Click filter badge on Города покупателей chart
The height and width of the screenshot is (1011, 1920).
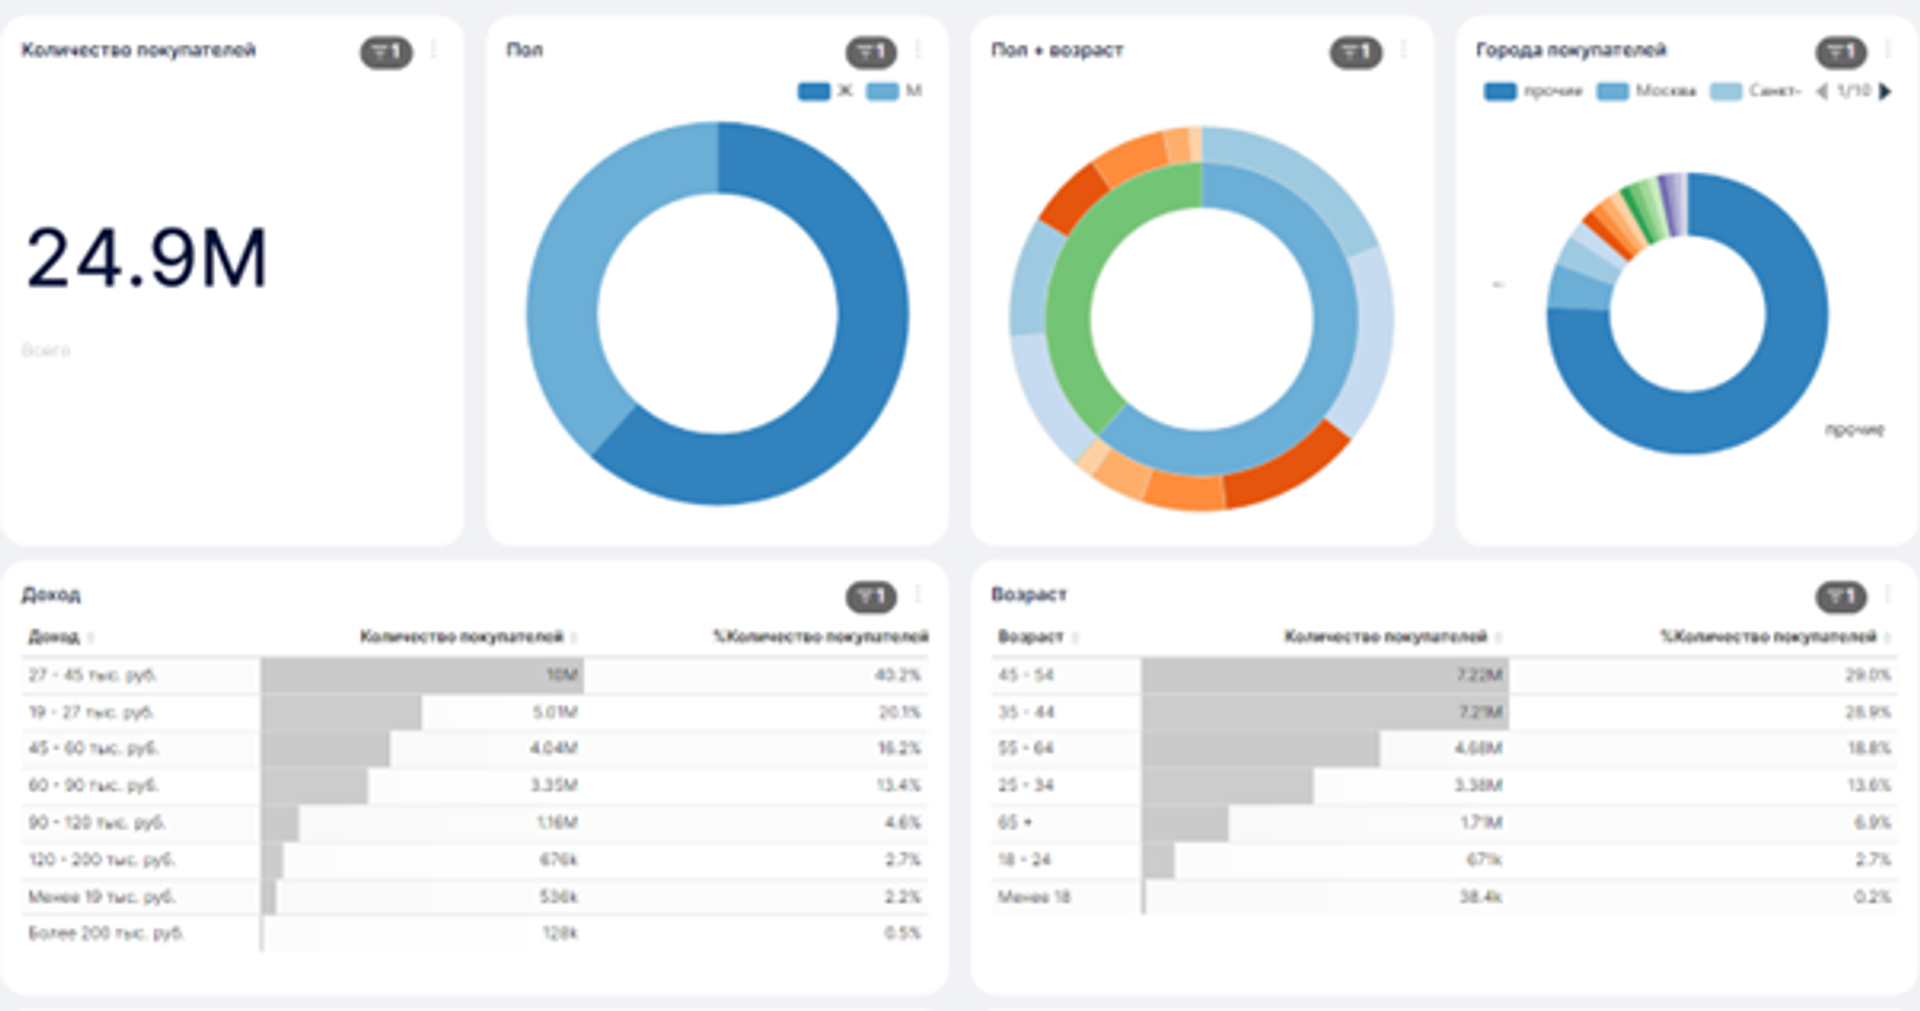(x=1841, y=52)
